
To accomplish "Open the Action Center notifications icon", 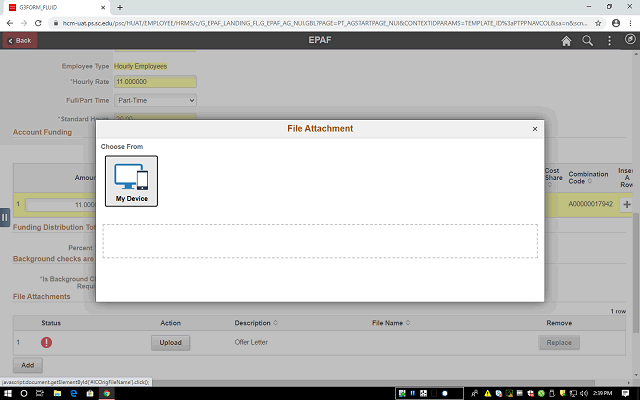I will pyautogui.click(x=625, y=393).
